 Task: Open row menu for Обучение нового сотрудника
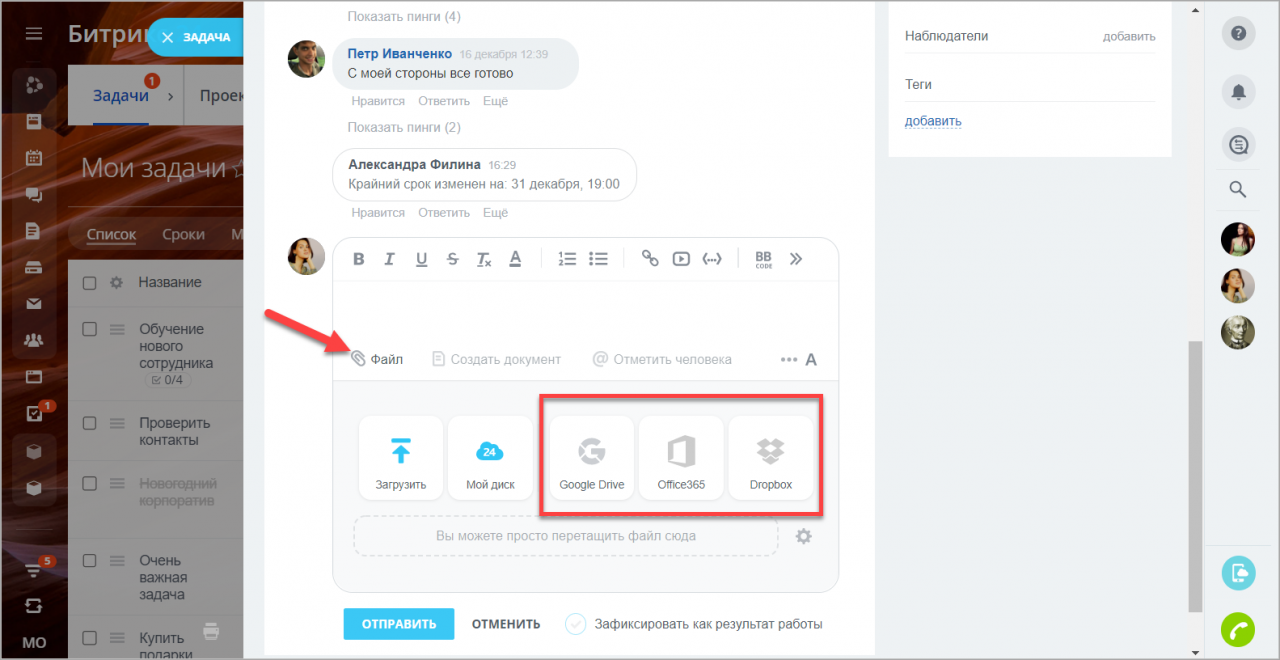116,329
